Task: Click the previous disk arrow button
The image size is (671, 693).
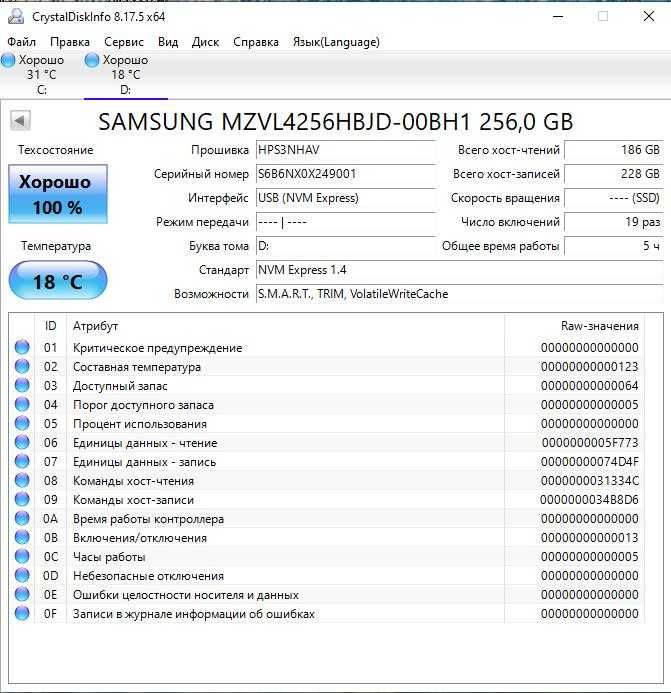Action: (20, 121)
